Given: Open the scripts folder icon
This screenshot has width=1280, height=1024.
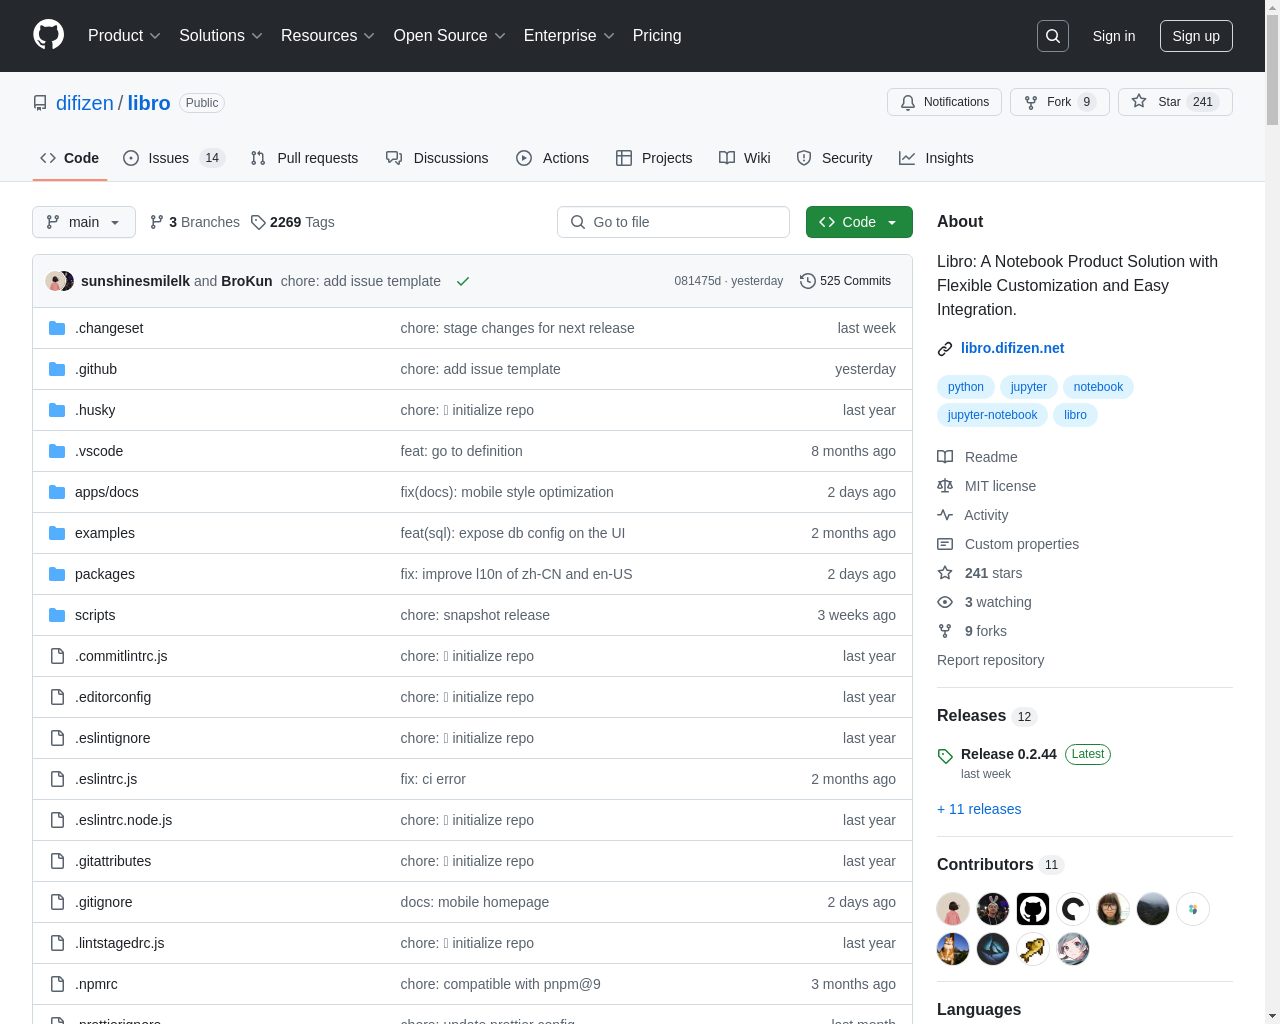Looking at the screenshot, I should click(57, 615).
